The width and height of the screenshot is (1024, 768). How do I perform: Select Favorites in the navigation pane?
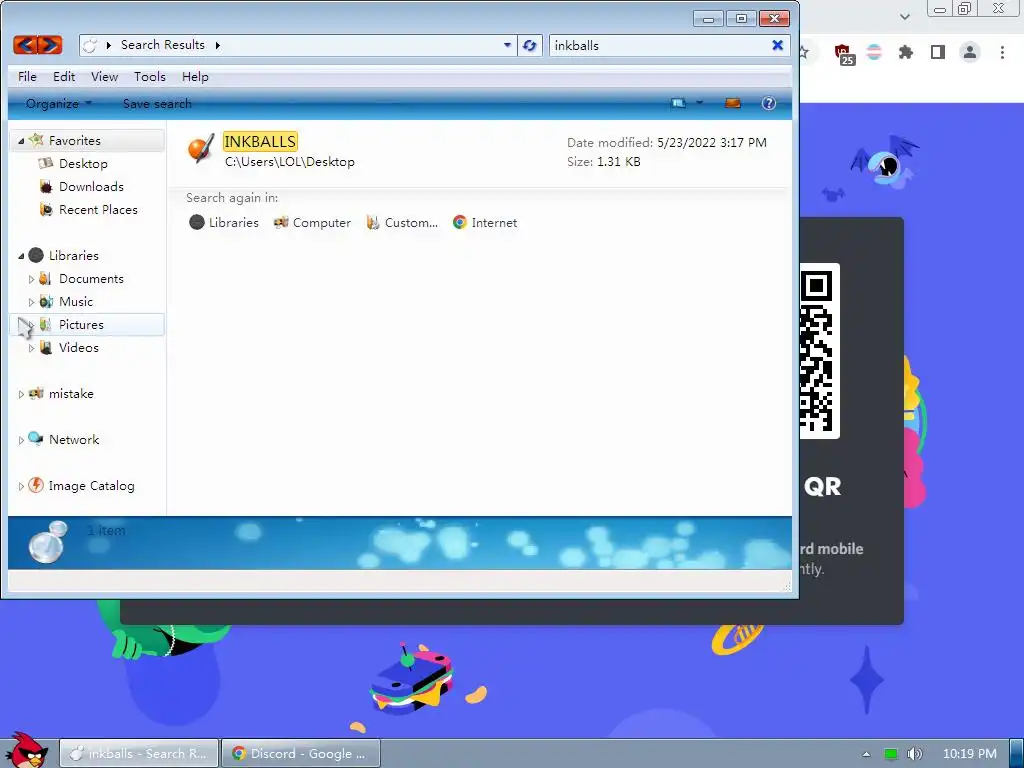pos(74,140)
